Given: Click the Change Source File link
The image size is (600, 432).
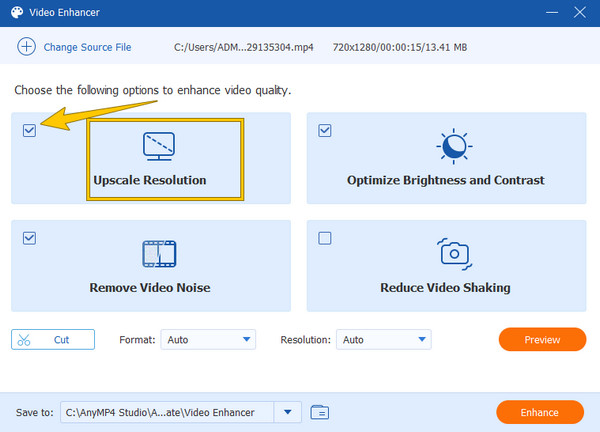Looking at the screenshot, I should (87, 47).
